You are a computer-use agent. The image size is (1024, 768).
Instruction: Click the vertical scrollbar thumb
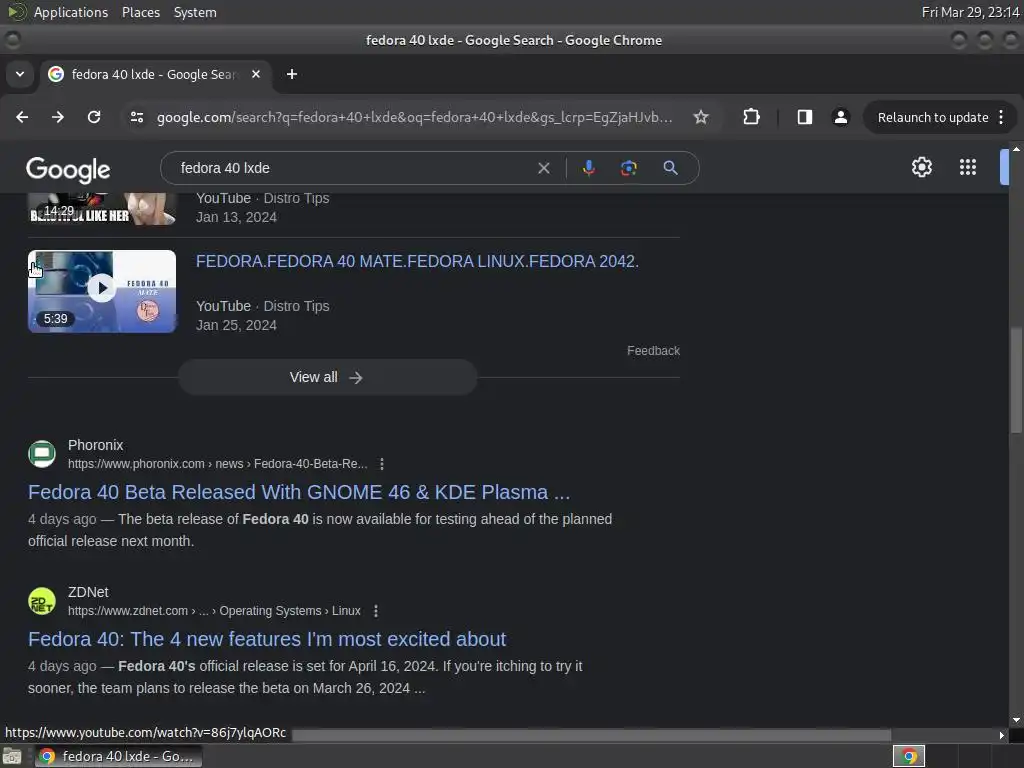(1016, 380)
